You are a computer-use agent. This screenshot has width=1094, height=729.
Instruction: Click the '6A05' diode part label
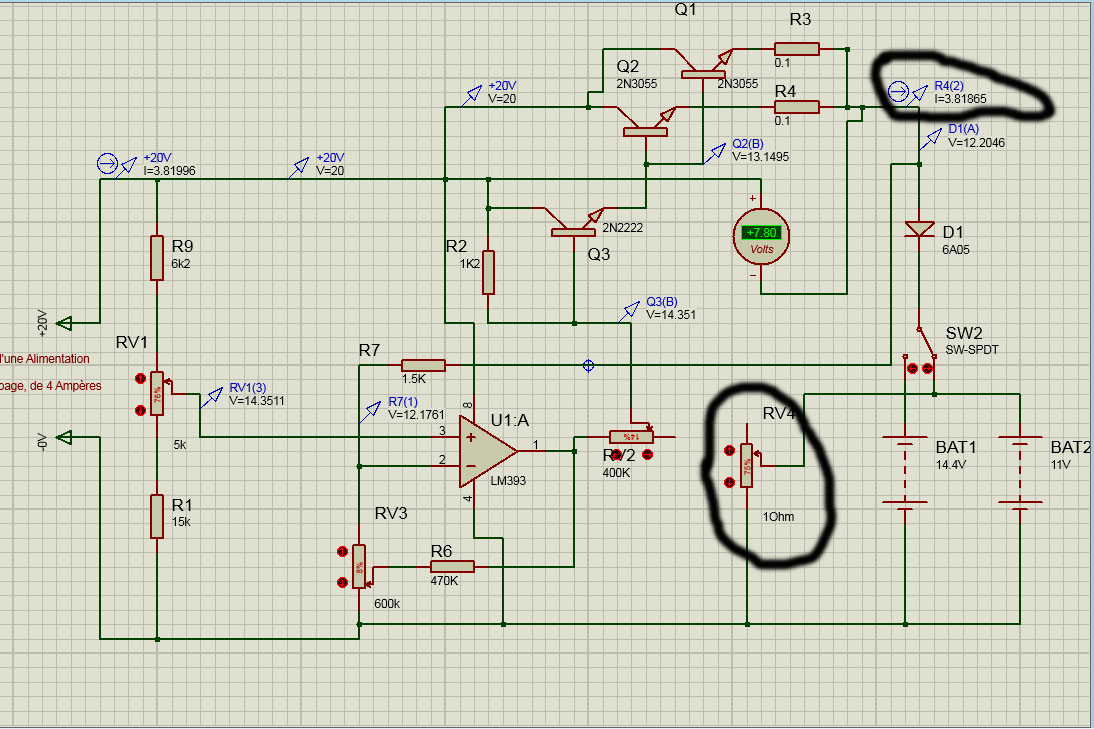[956, 250]
